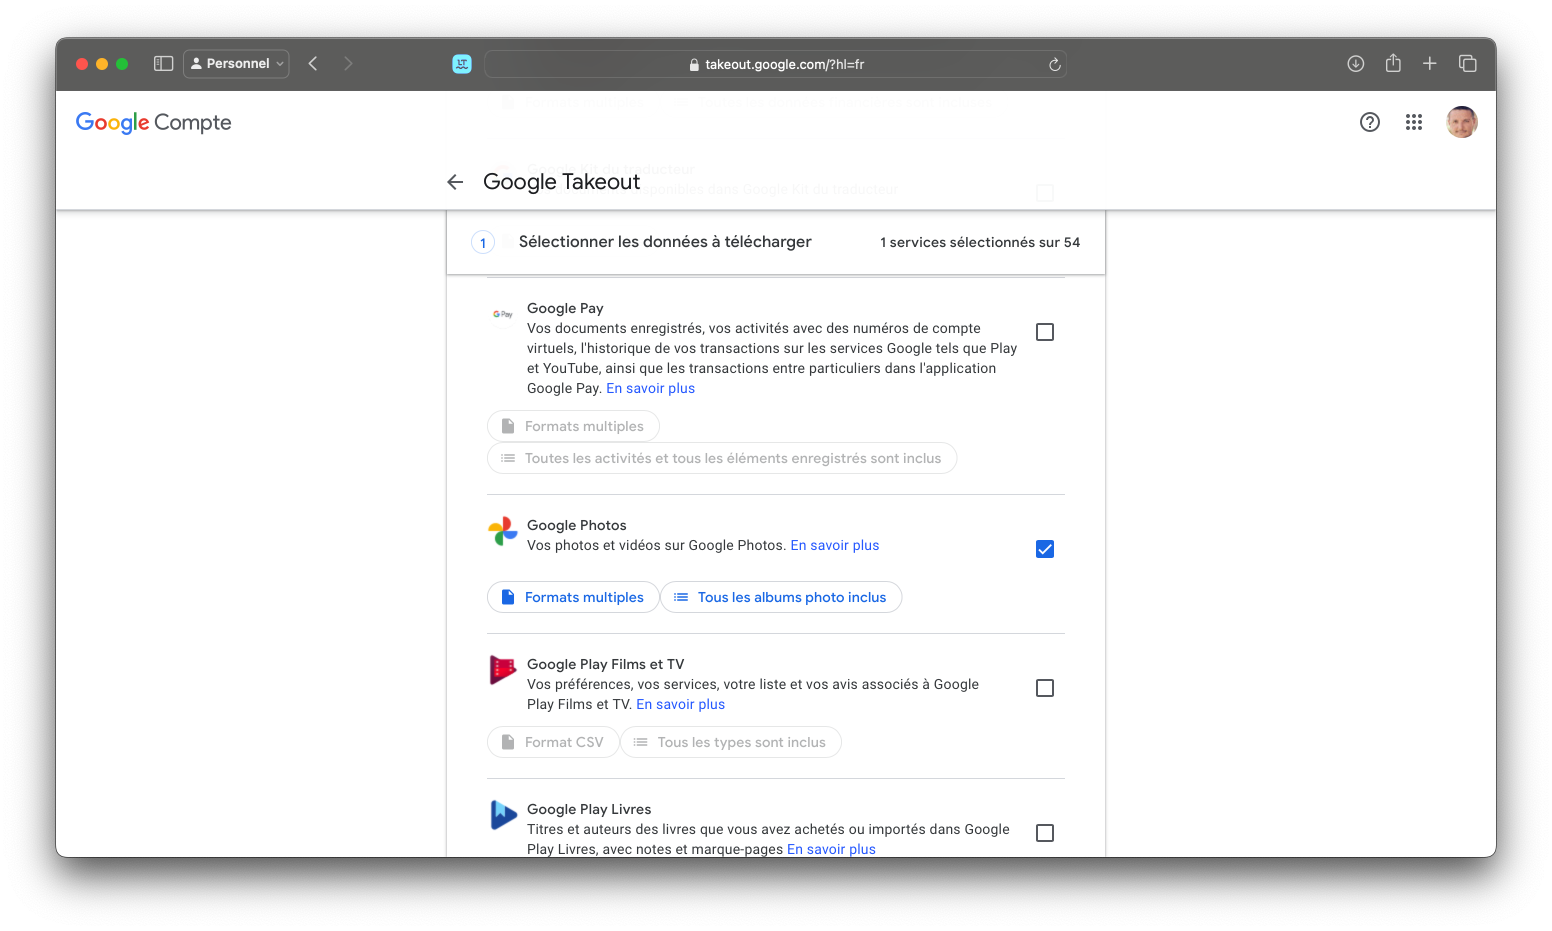Open the Google Compte logo link
This screenshot has height=931, width=1552.
pyautogui.click(x=154, y=122)
